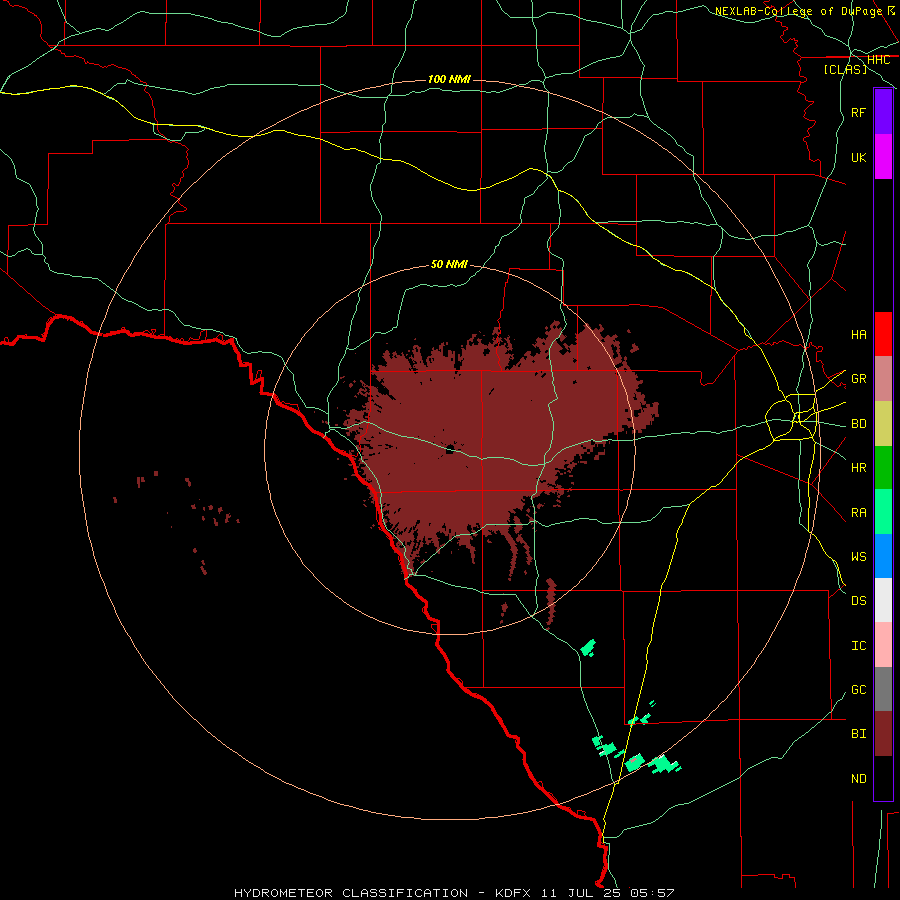Click the HHC product label

point(878,60)
